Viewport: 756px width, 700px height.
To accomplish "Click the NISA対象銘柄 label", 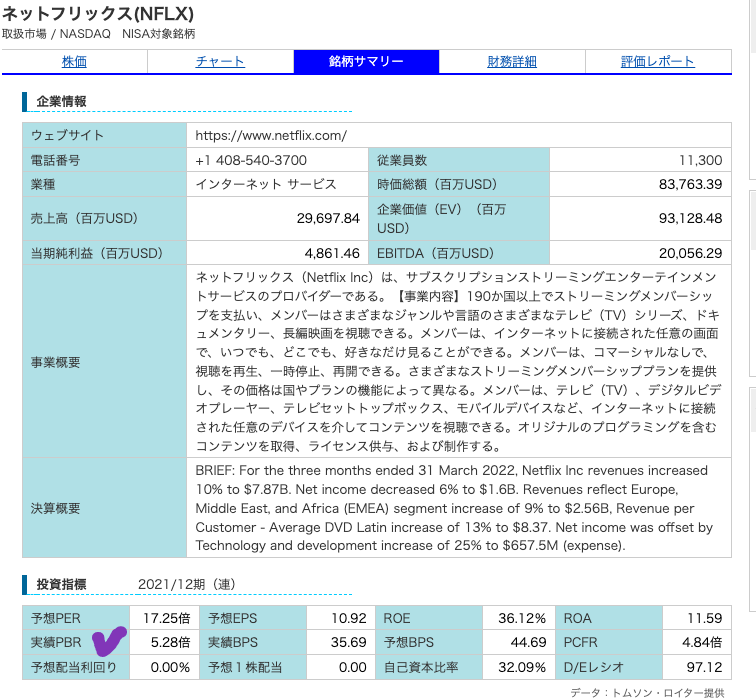I will coord(159,34).
